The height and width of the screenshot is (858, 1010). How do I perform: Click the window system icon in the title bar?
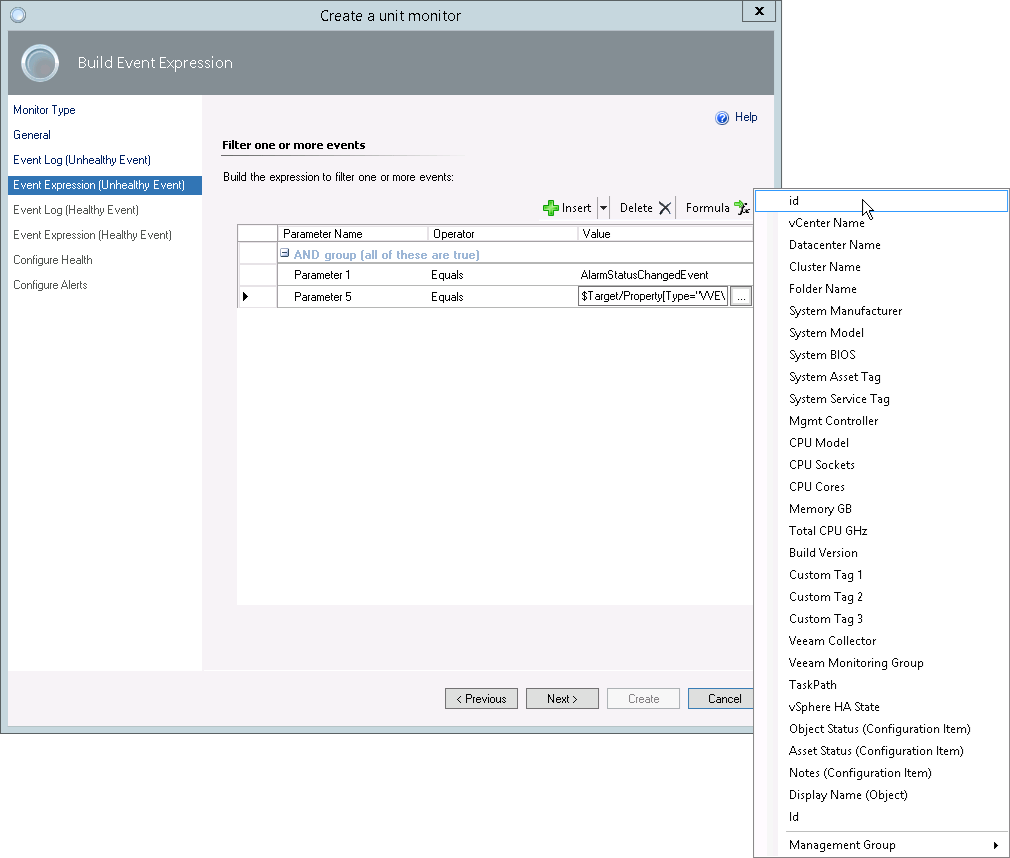(18, 14)
